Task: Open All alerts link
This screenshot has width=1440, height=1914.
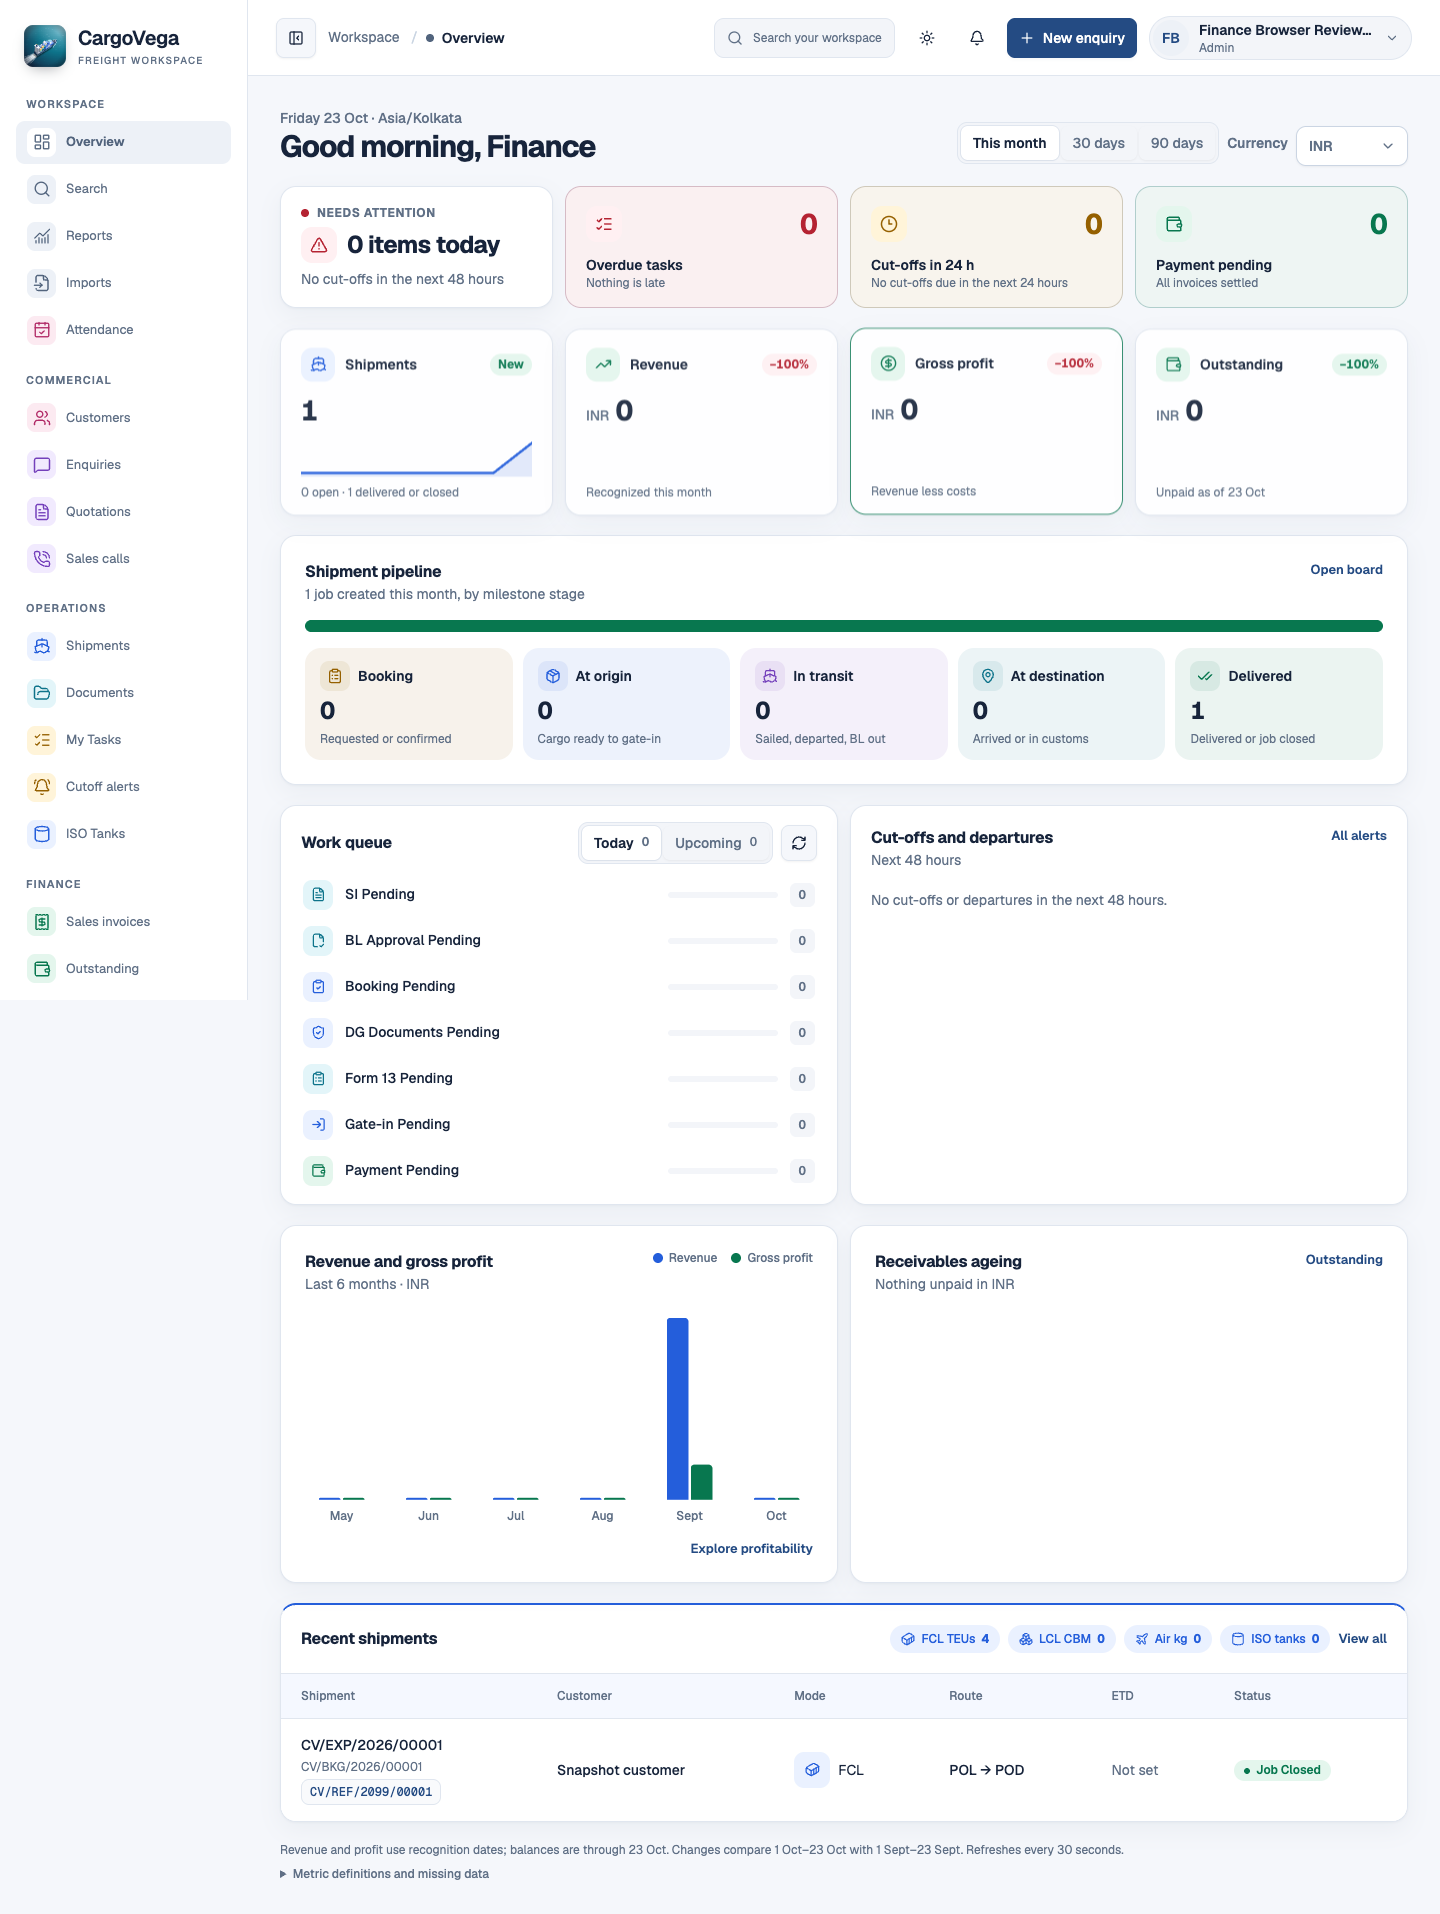Action: (x=1358, y=836)
